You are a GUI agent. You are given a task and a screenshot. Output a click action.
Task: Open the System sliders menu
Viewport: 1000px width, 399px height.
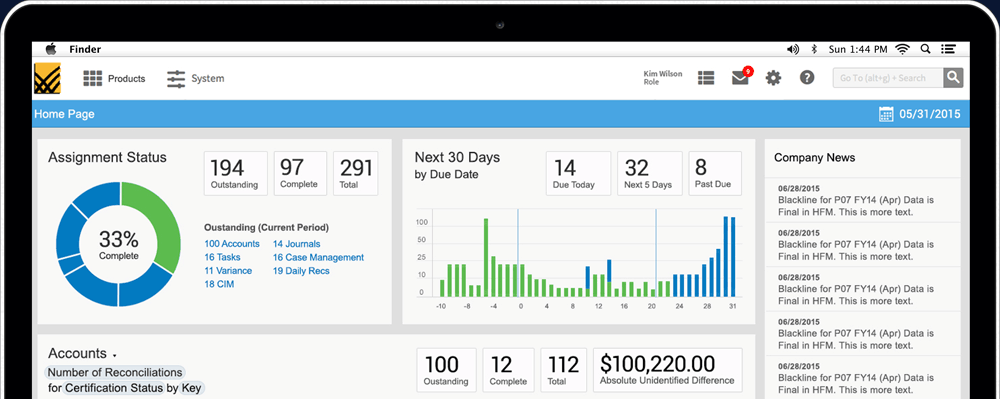(x=195, y=79)
